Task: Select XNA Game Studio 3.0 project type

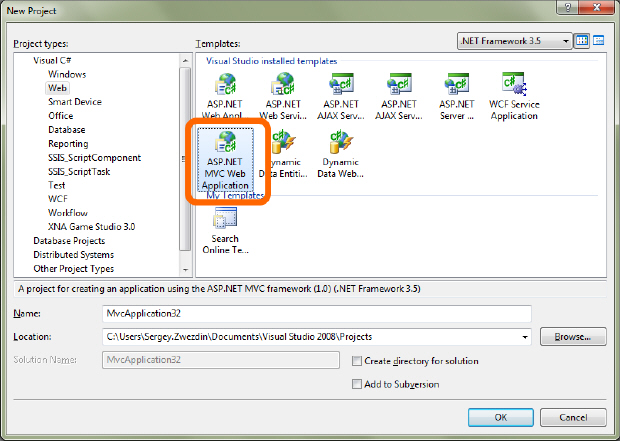Action: point(91,227)
